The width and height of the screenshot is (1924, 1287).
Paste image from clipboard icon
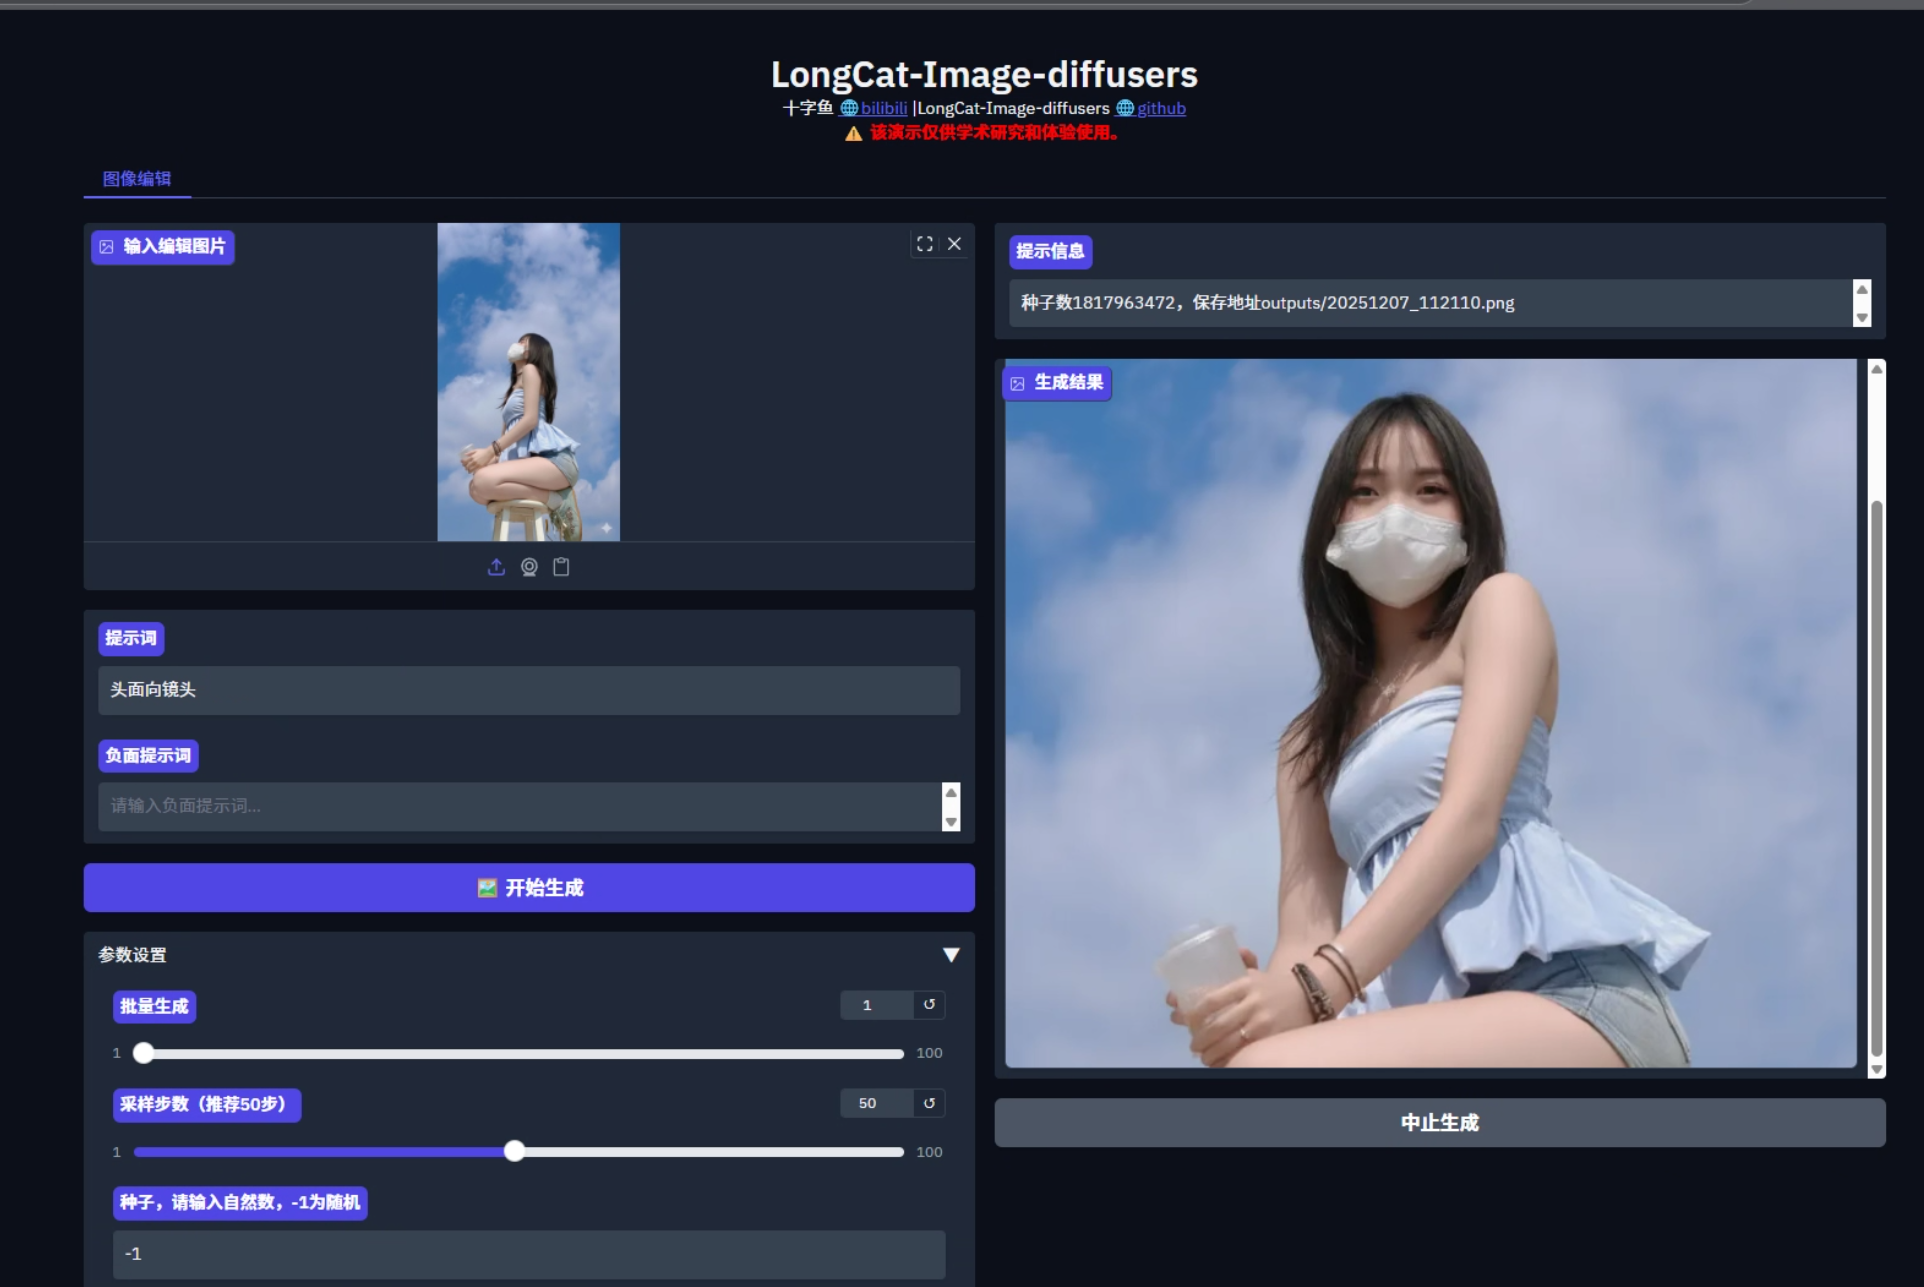[x=561, y=566]
